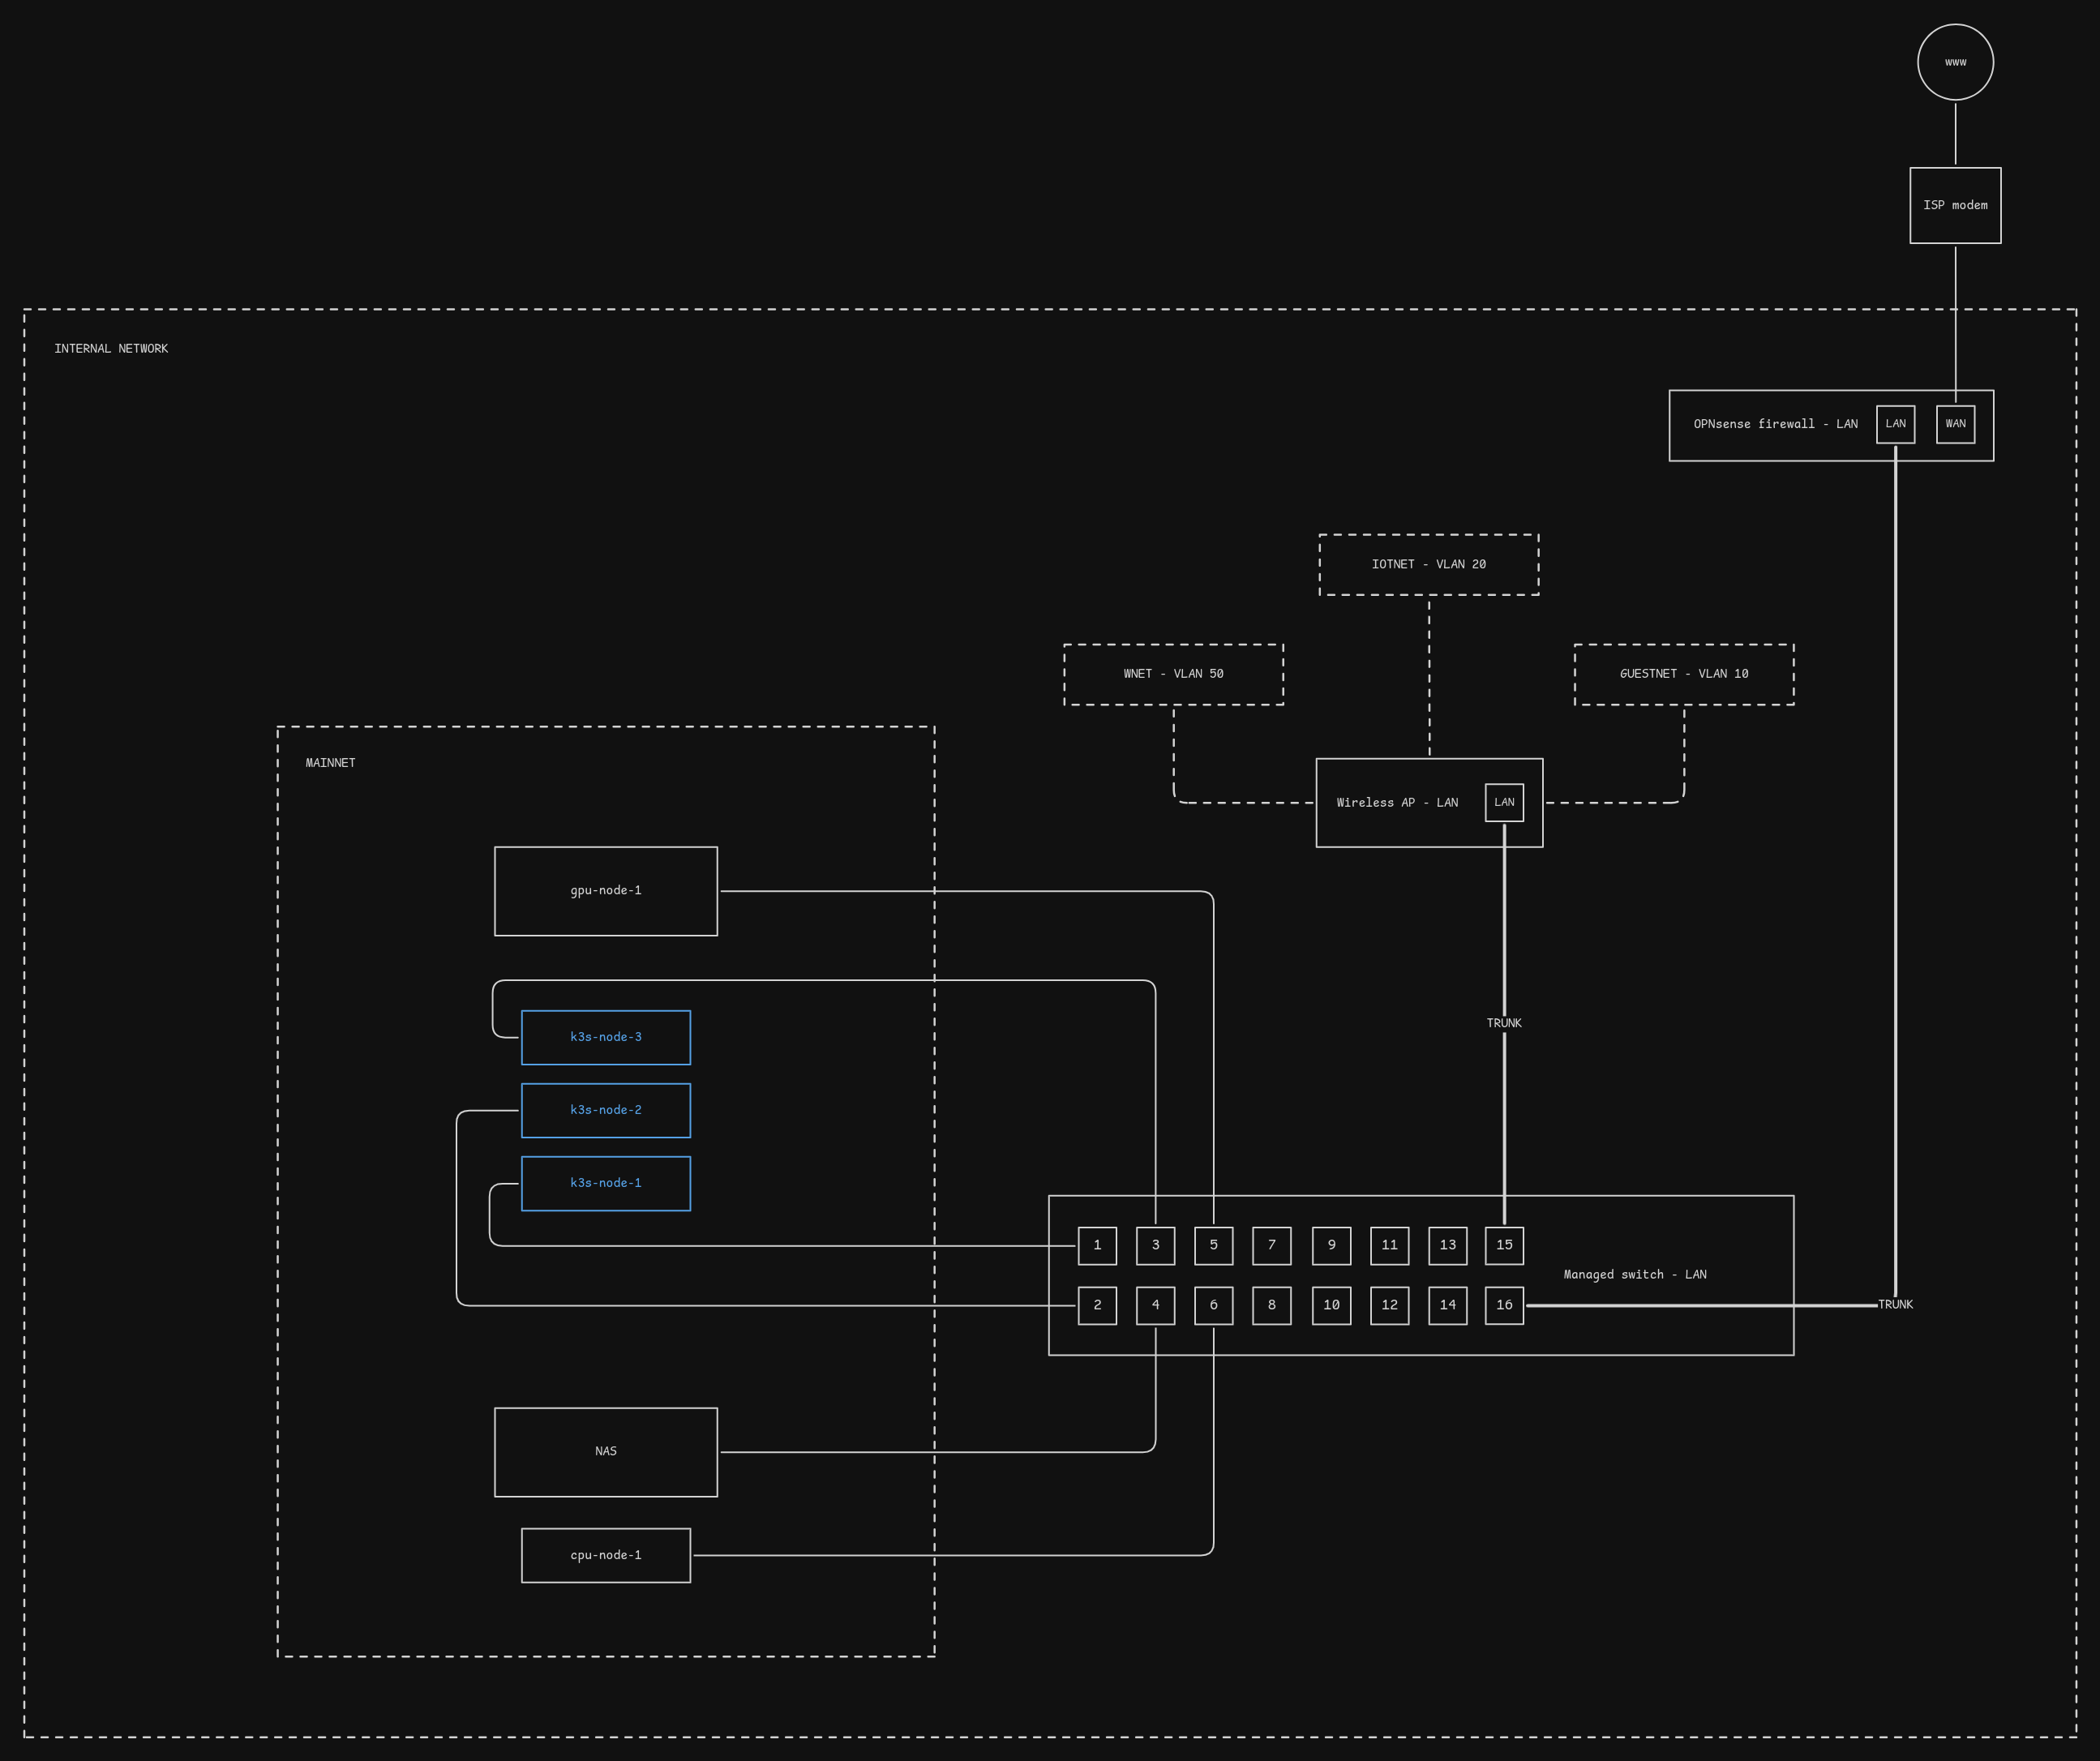Click the Managed switch - LAN label
Screen dimensions: 2100x1761
[x=1634, y=1275]
